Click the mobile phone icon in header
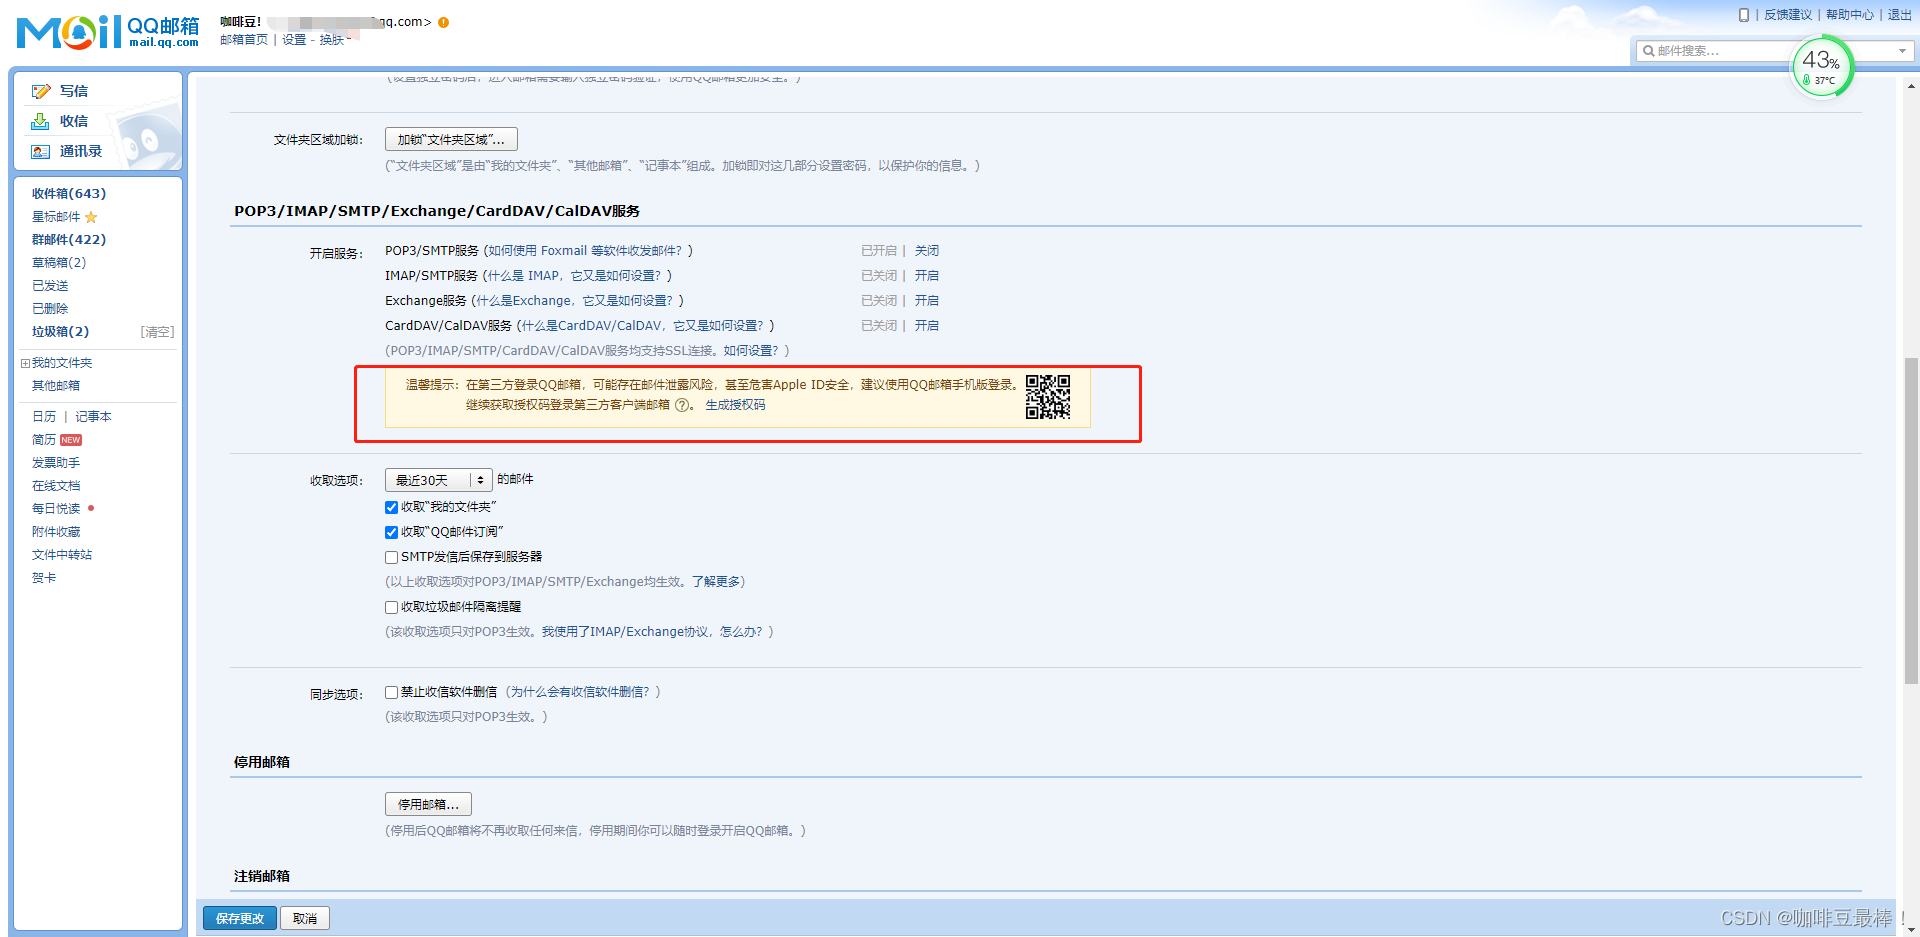This screenshot has height=937, width=1920. pyautogui.click(x=1744, y=15)
